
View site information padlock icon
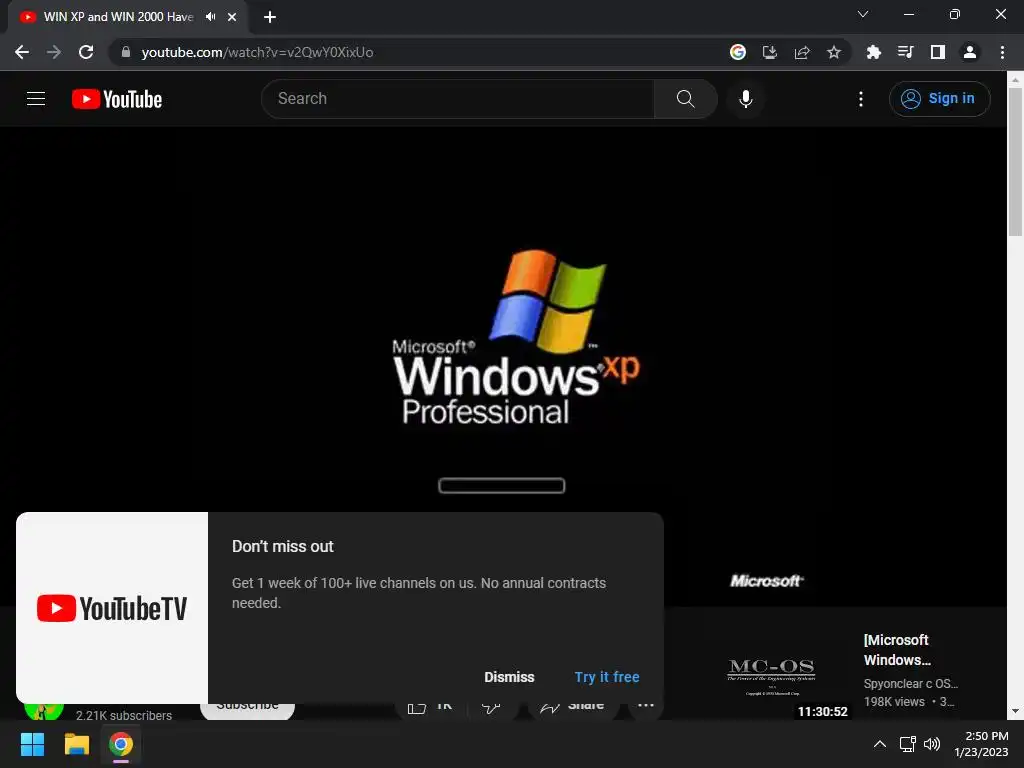125,52
